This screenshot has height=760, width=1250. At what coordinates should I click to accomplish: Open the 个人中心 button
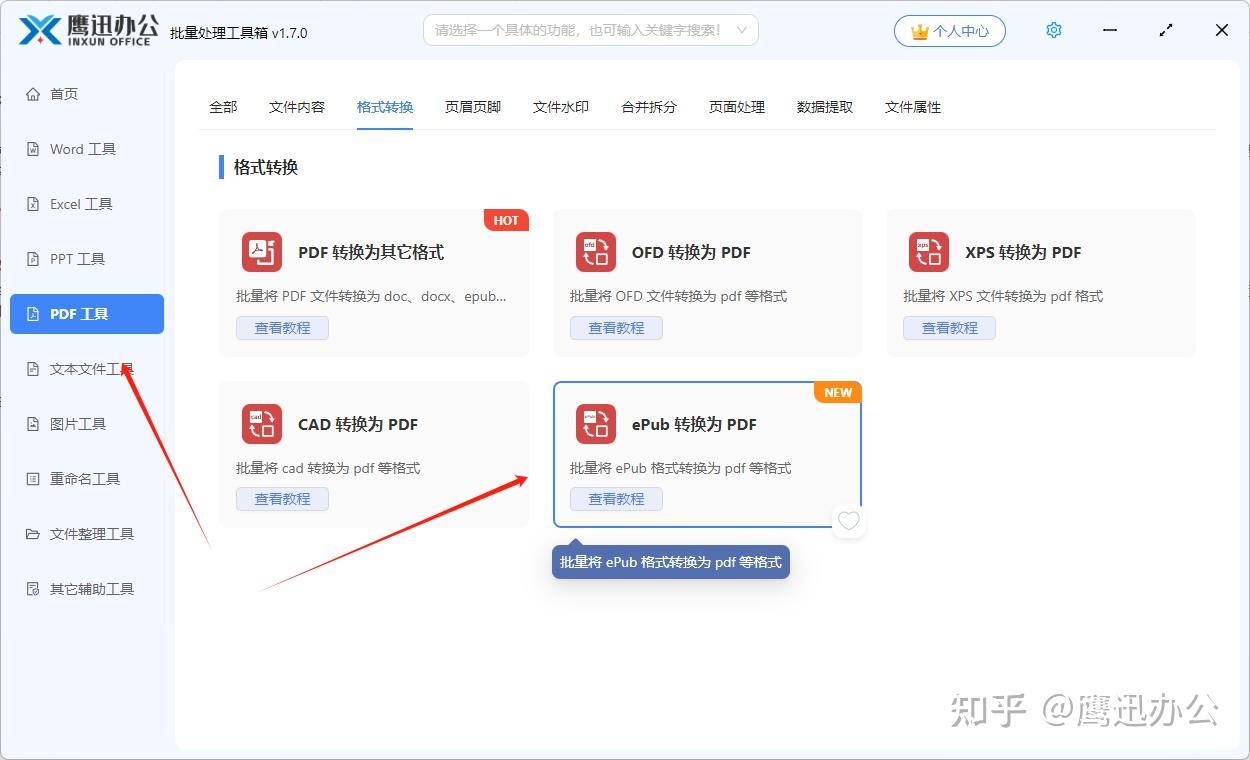point(950,31)
